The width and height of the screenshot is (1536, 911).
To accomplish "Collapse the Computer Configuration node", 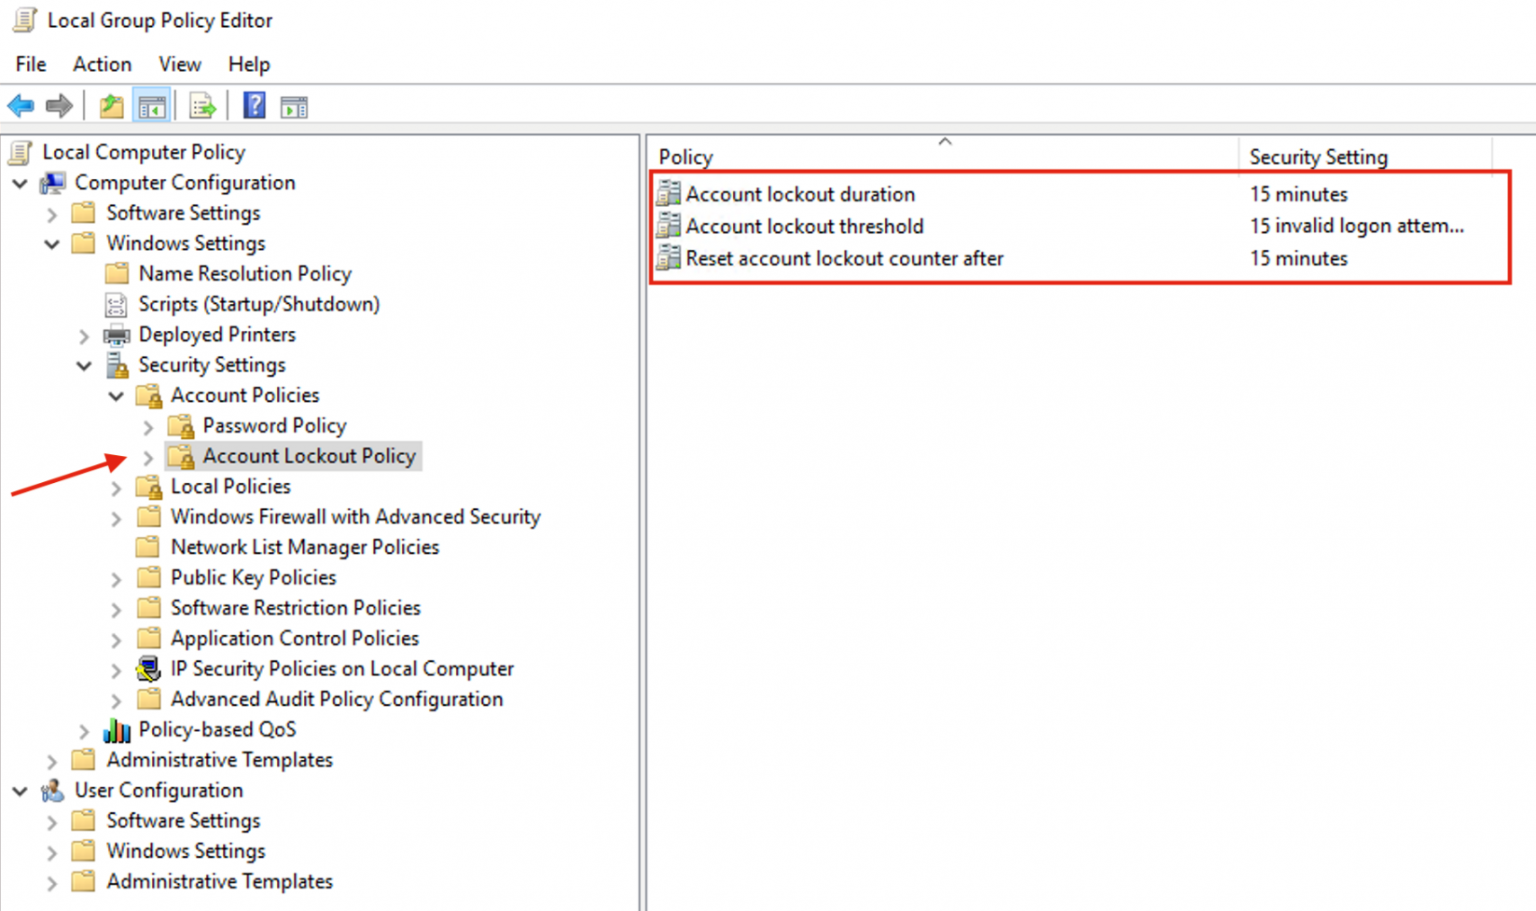I will click(18, 183).
